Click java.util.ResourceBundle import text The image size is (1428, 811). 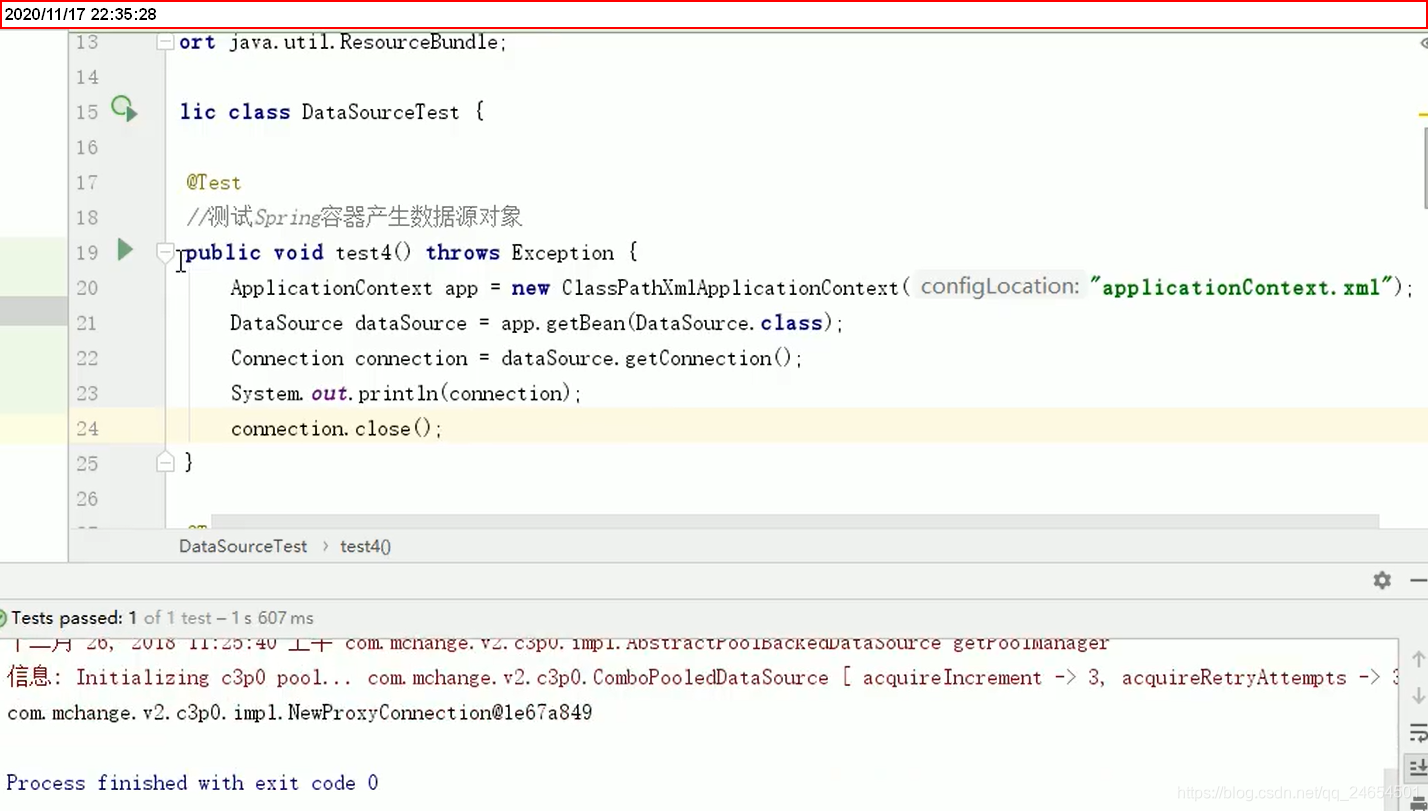coord(364,42)
